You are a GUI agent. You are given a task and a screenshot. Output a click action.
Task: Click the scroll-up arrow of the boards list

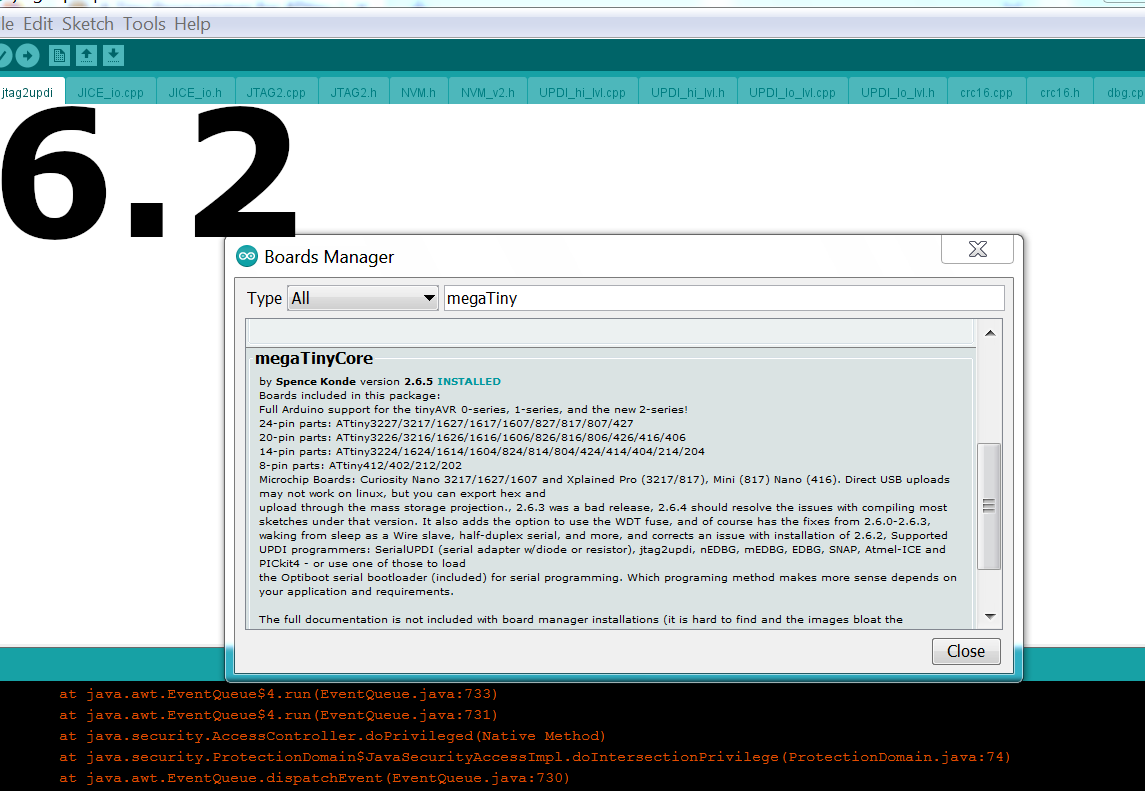(x=989, y=333)
